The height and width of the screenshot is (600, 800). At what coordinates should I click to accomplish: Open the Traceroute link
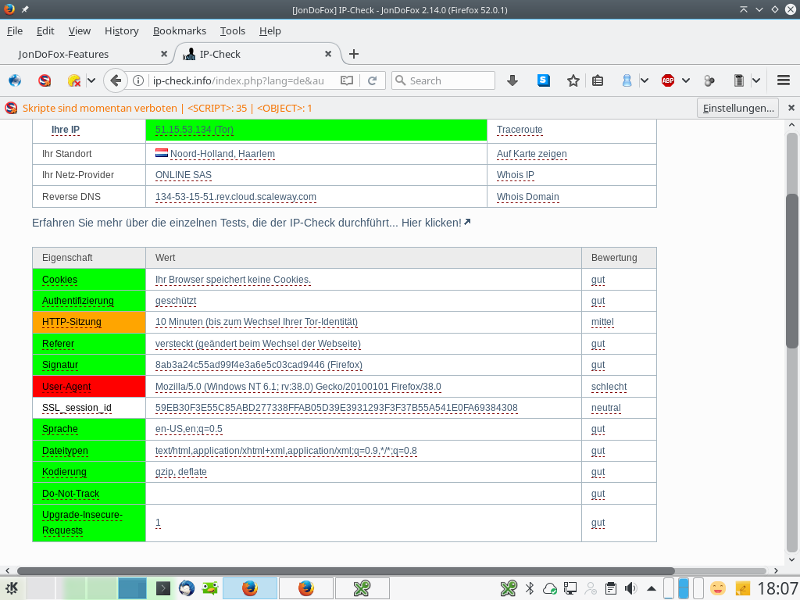(519, 130)
